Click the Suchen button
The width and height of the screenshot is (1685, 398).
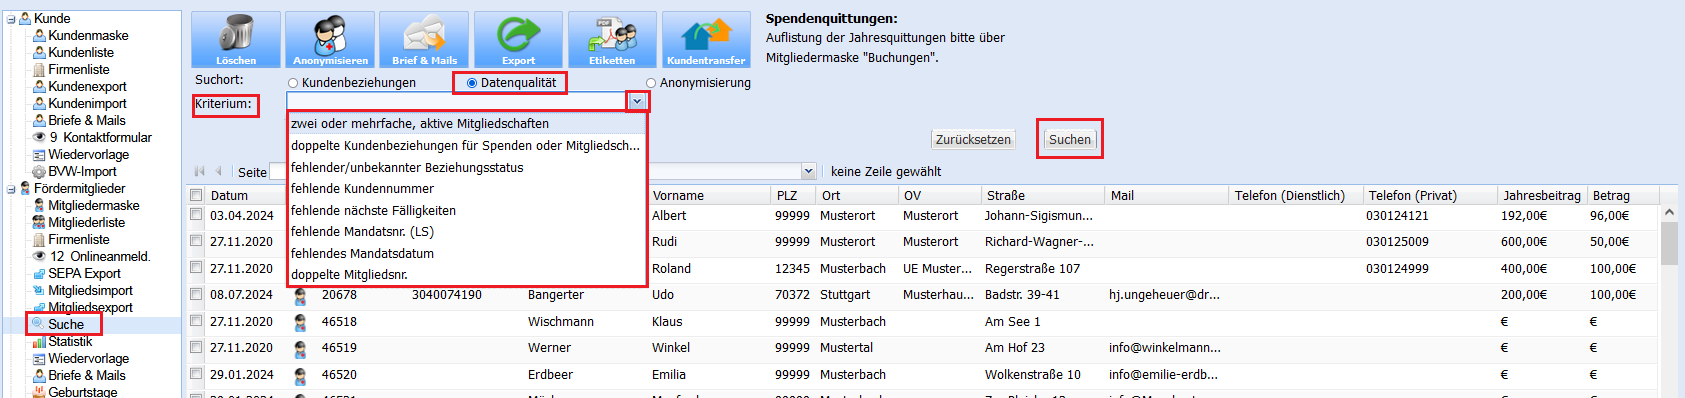pos(1070,139)
